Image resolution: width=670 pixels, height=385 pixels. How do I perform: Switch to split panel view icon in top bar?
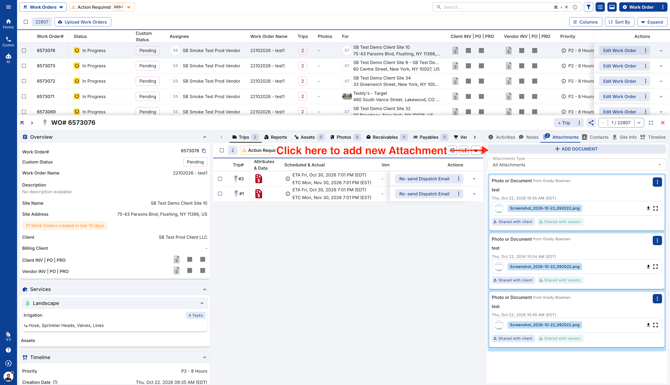coord(612,7)
